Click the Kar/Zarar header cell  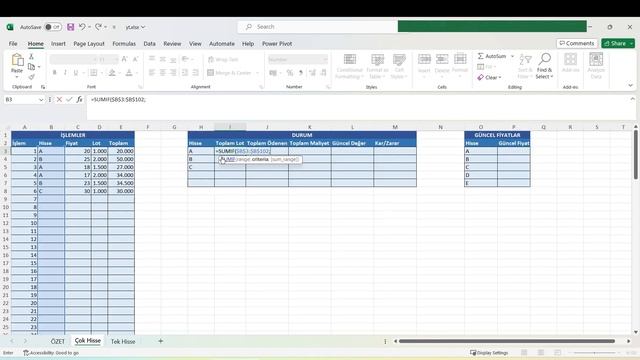[x=395, y=143]
